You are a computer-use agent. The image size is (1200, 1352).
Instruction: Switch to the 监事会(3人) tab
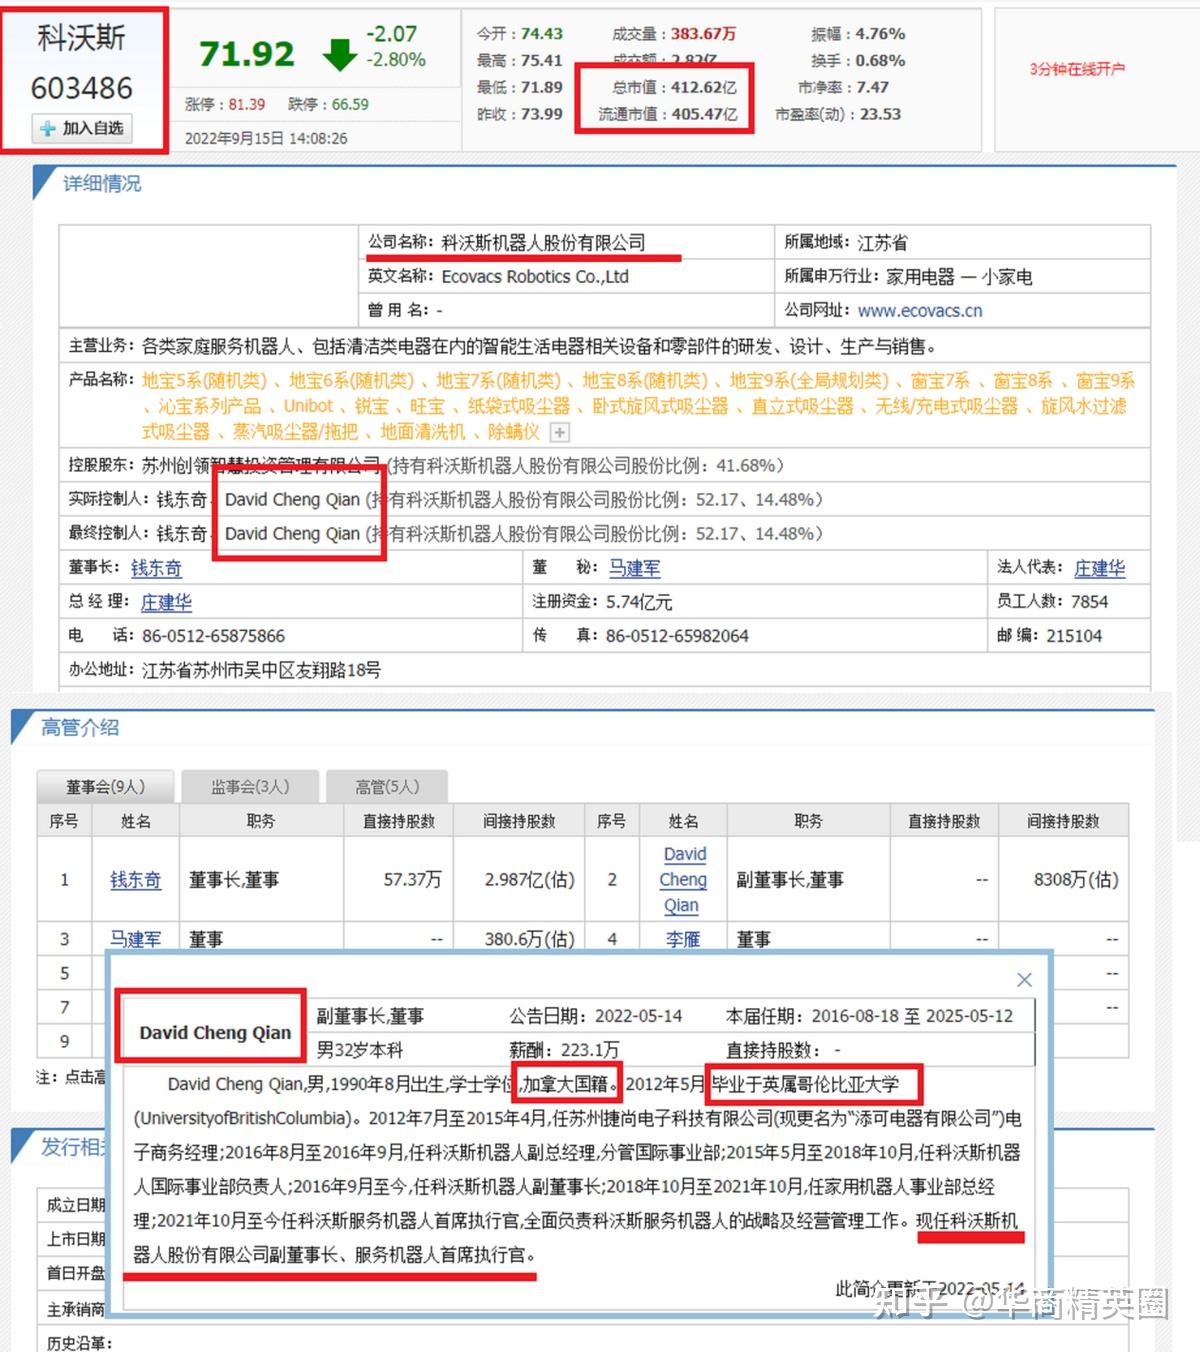(250, 787)
